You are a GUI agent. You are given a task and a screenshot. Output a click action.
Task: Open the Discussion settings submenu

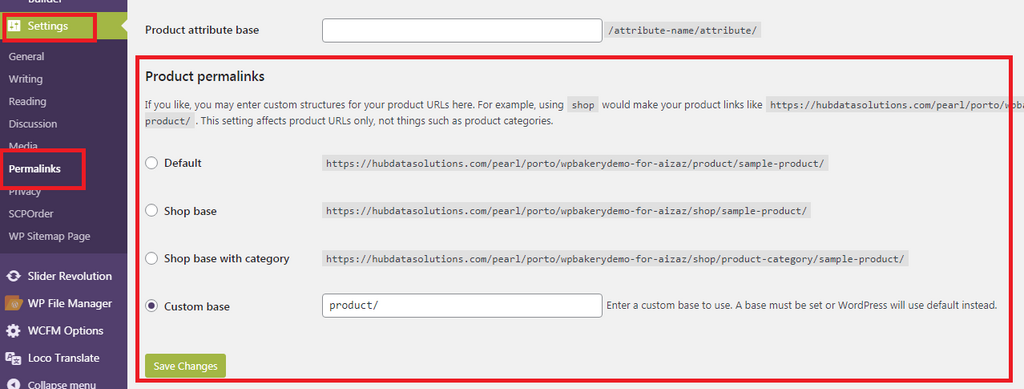33,123
